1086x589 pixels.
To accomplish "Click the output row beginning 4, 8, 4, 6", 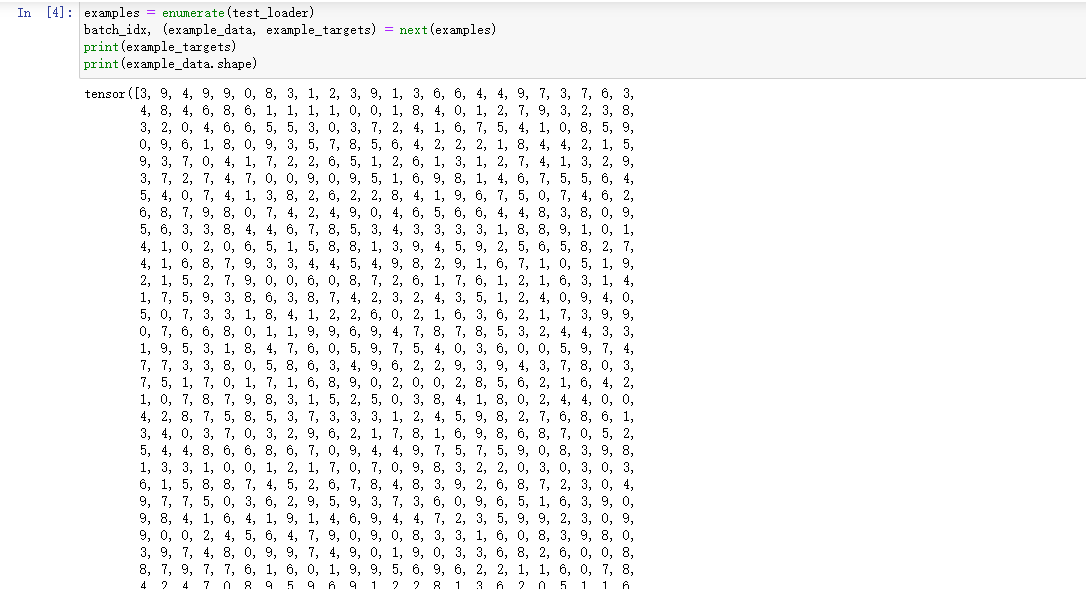I will coord(386,111).
